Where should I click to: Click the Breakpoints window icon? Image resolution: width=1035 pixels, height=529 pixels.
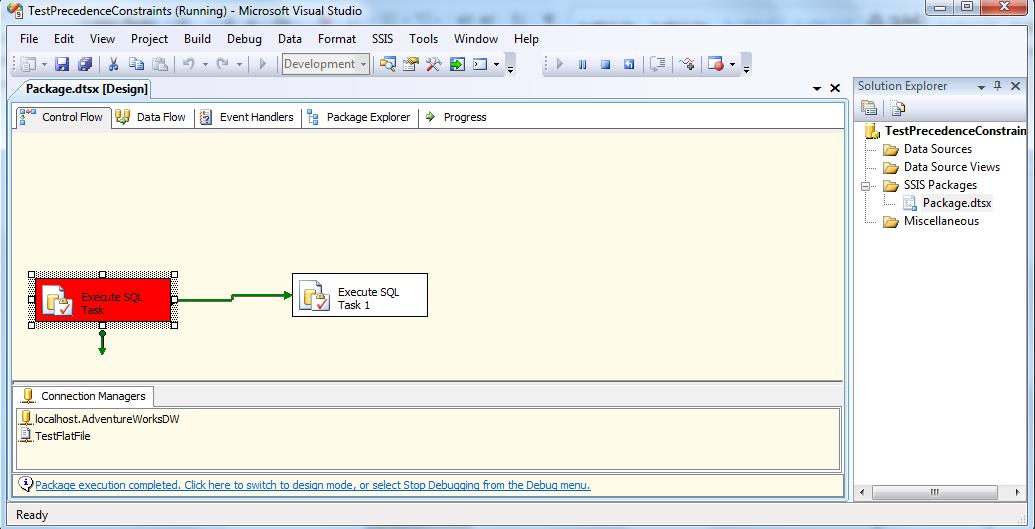[x=716, y=64]
